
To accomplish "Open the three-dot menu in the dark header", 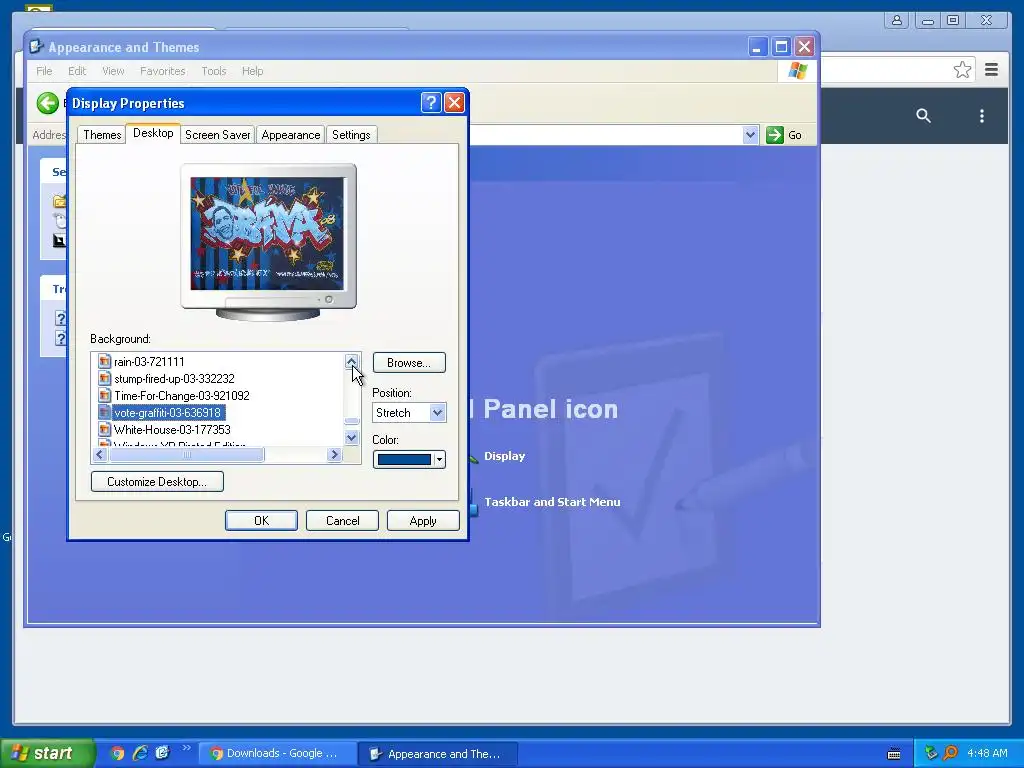I will pos(982,116).
